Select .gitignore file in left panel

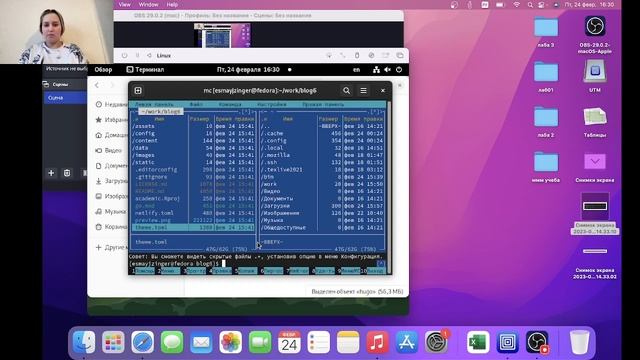[193, 177]
